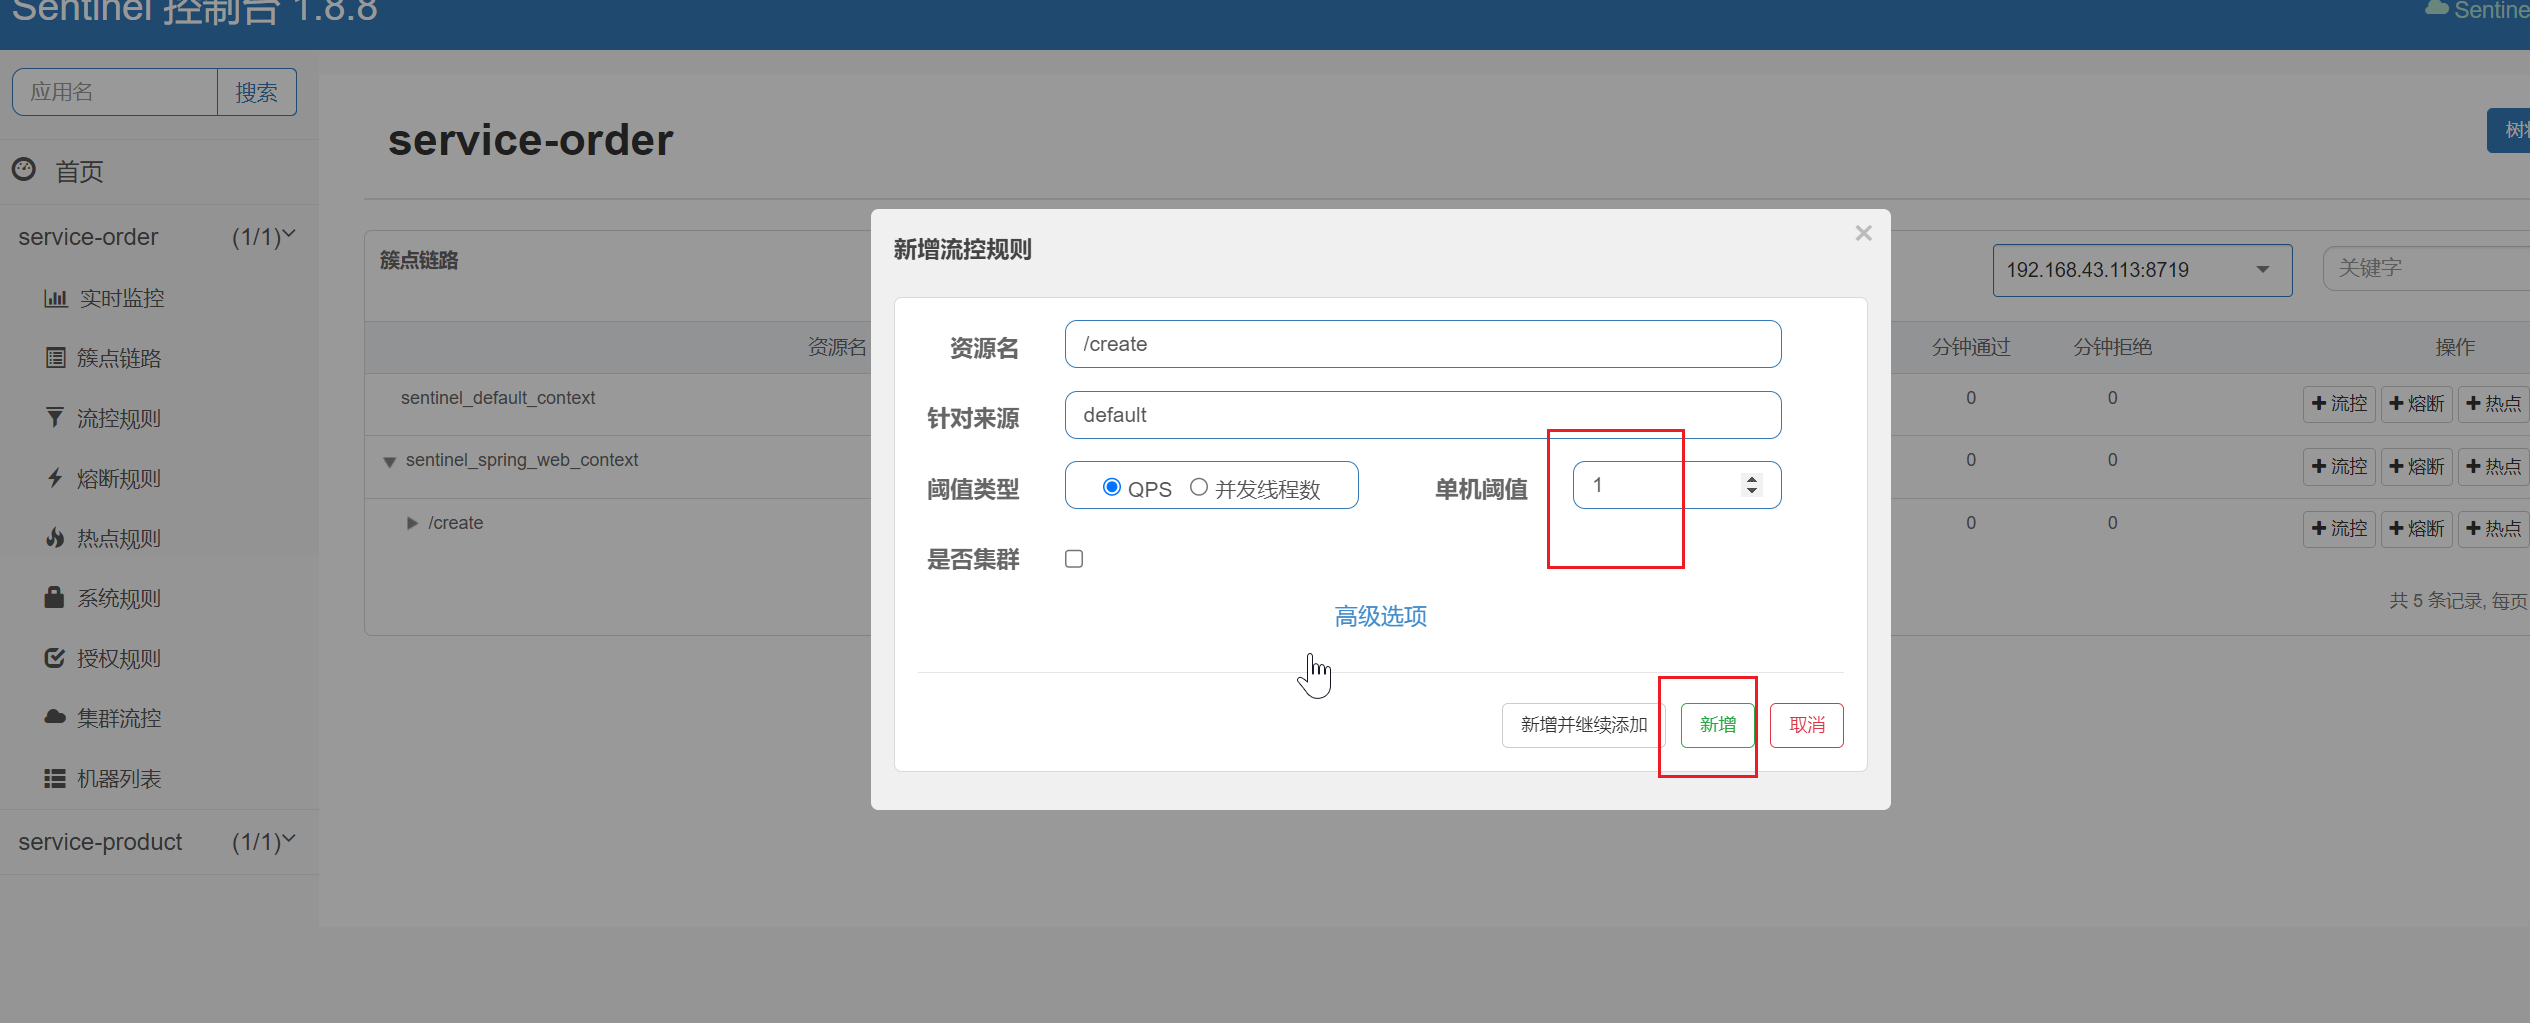The image size is (2530, 1023).
Task: Open 授权规则 menu item
Action: [x=119, y=658]
